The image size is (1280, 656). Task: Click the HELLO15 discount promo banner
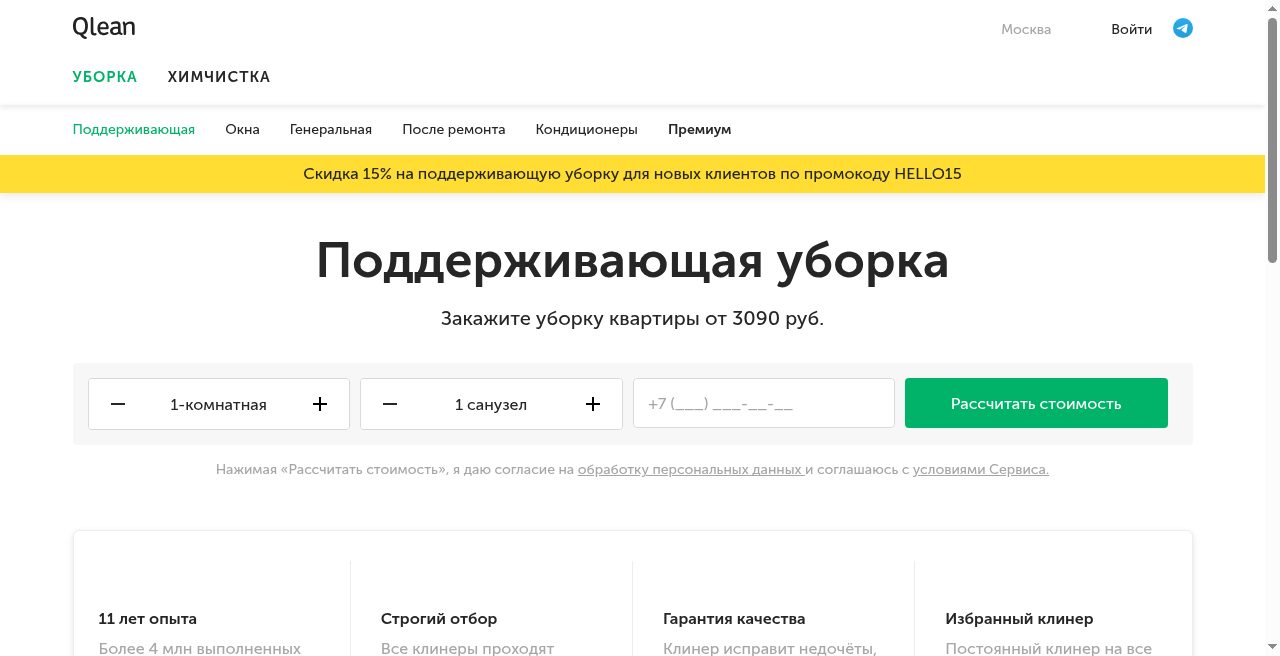(x=633, y=174)
